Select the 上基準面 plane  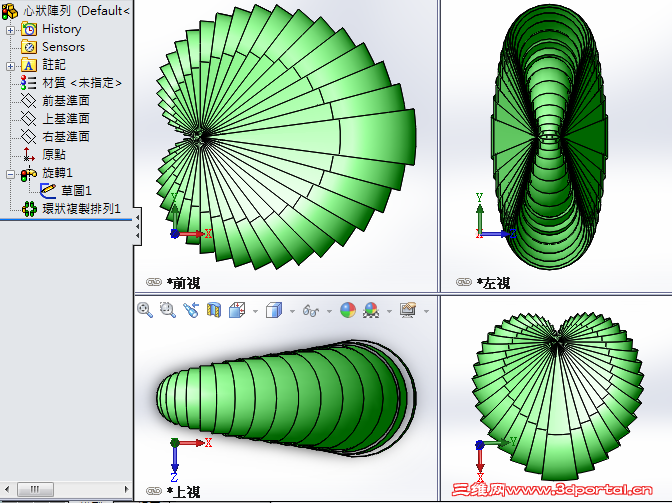click(66, 119)
